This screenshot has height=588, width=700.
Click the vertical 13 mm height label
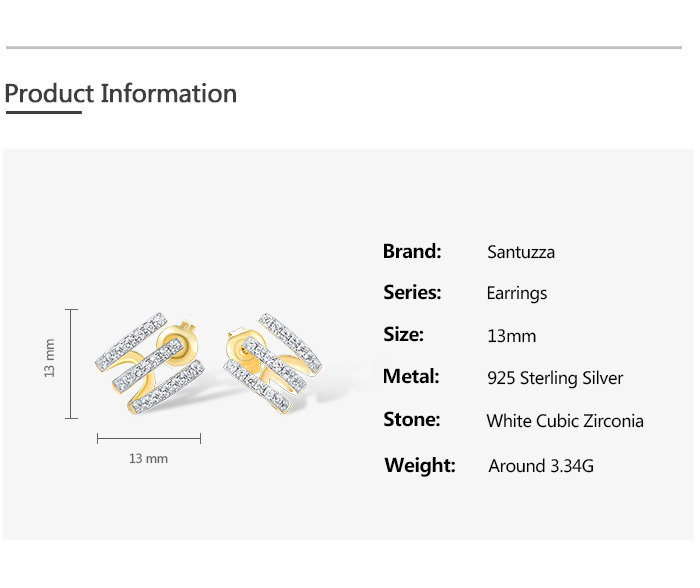[50, 358]
